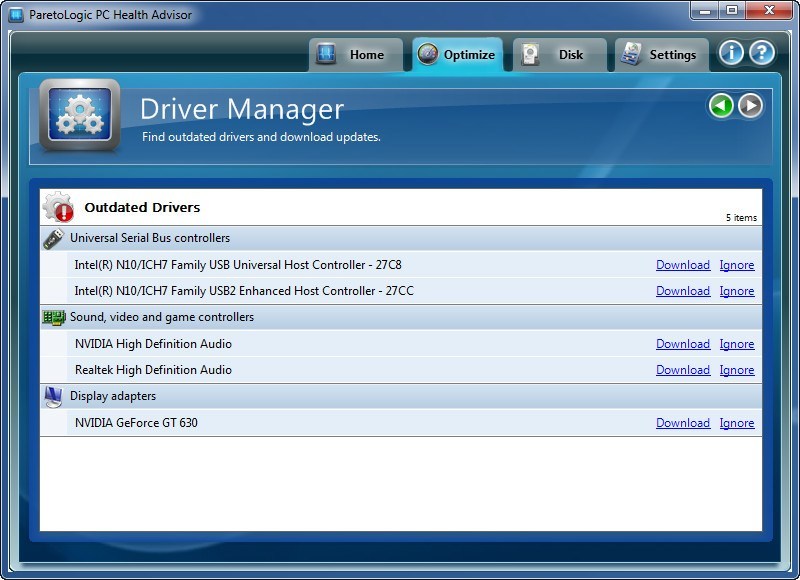Click the Outdated Drivers heading
Screen dimensions: 800x580
[142, 206]
